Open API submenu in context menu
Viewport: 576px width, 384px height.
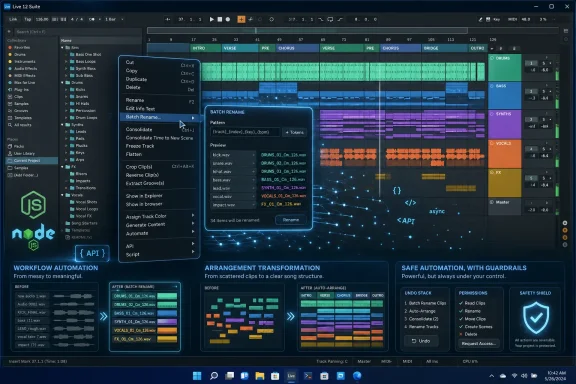[159, 246]
